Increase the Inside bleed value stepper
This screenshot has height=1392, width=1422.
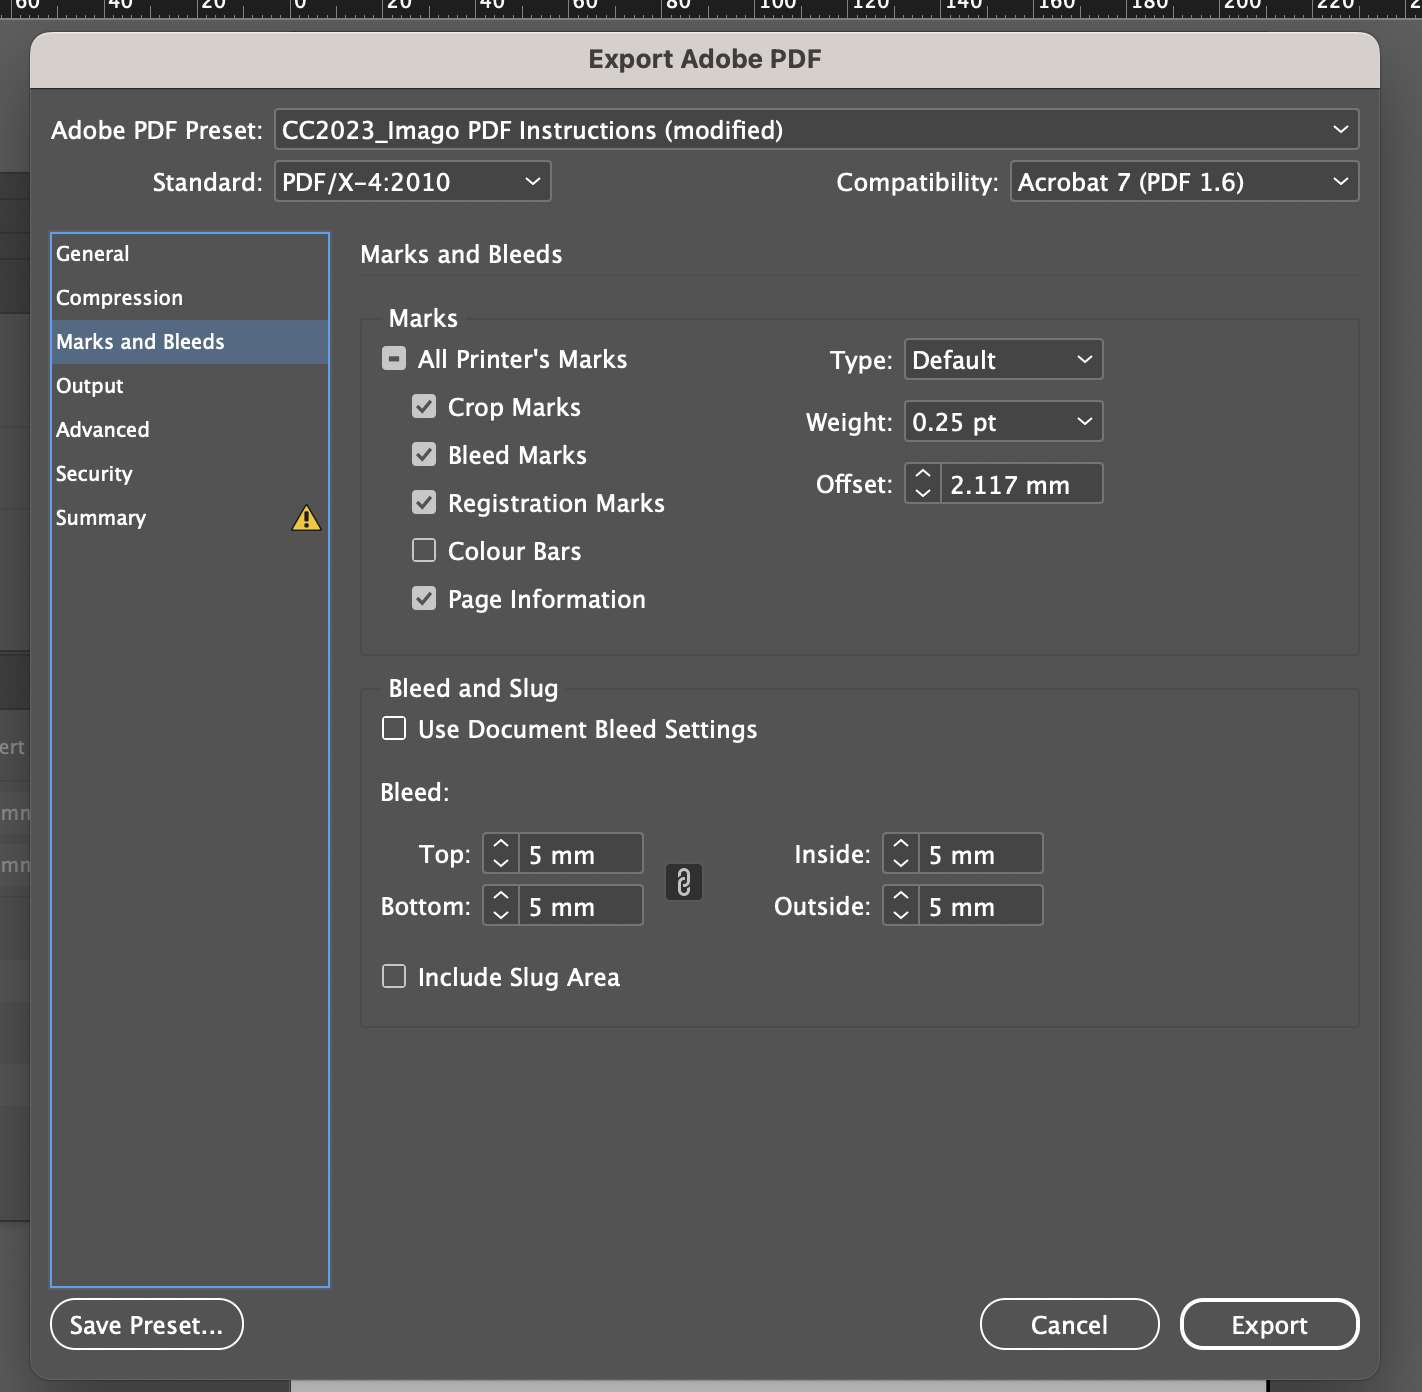tap(899, 845)
